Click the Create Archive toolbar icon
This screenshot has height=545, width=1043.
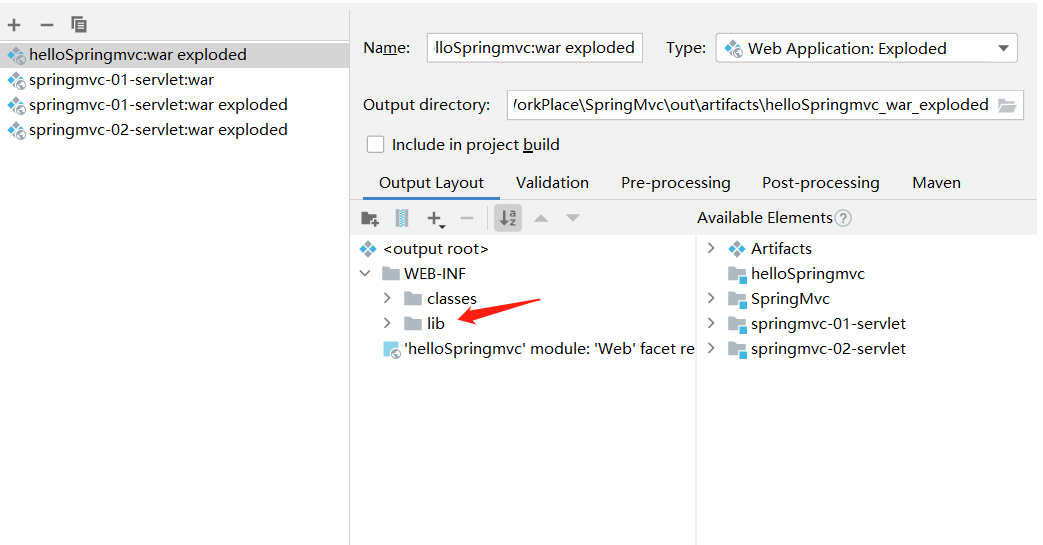[402, 218]
